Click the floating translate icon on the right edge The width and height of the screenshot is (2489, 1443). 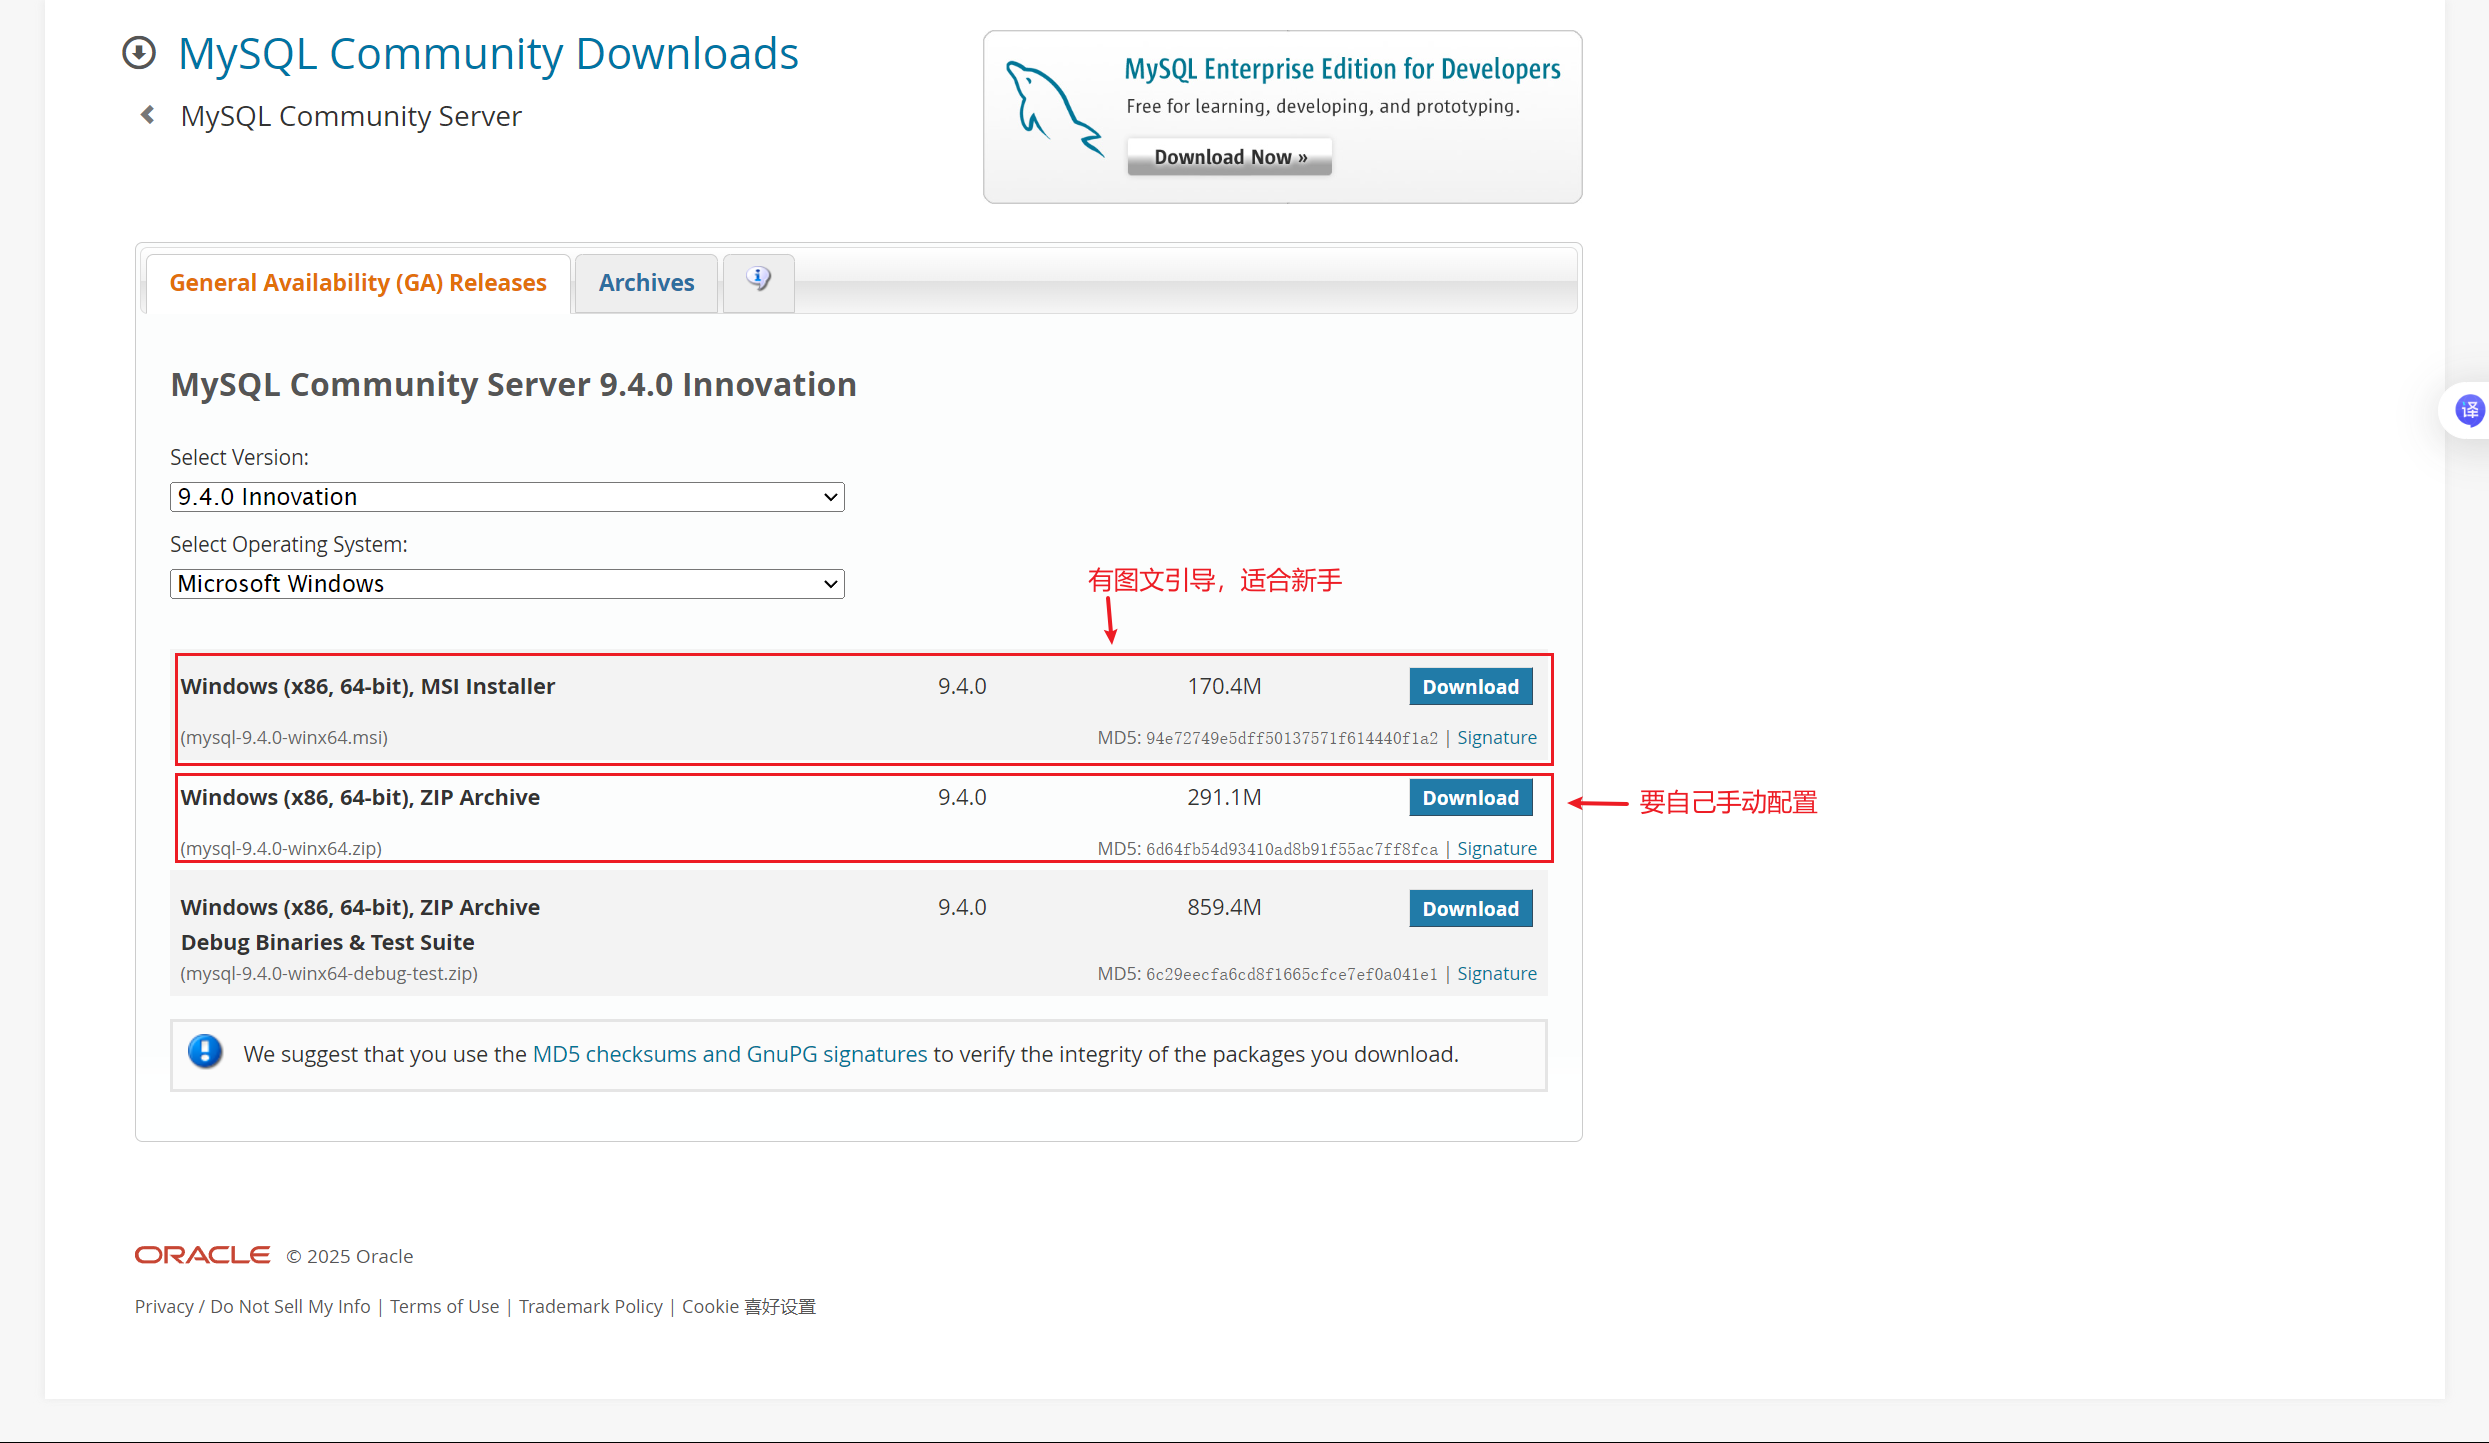click(x=2469, y=409)
